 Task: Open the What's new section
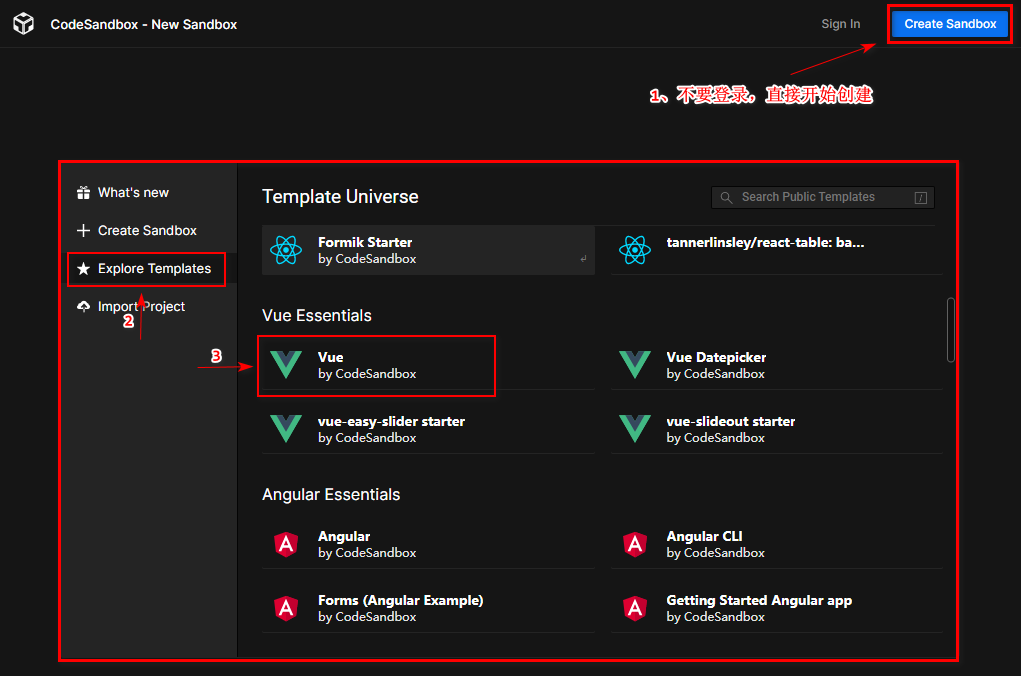click(133, 193)
